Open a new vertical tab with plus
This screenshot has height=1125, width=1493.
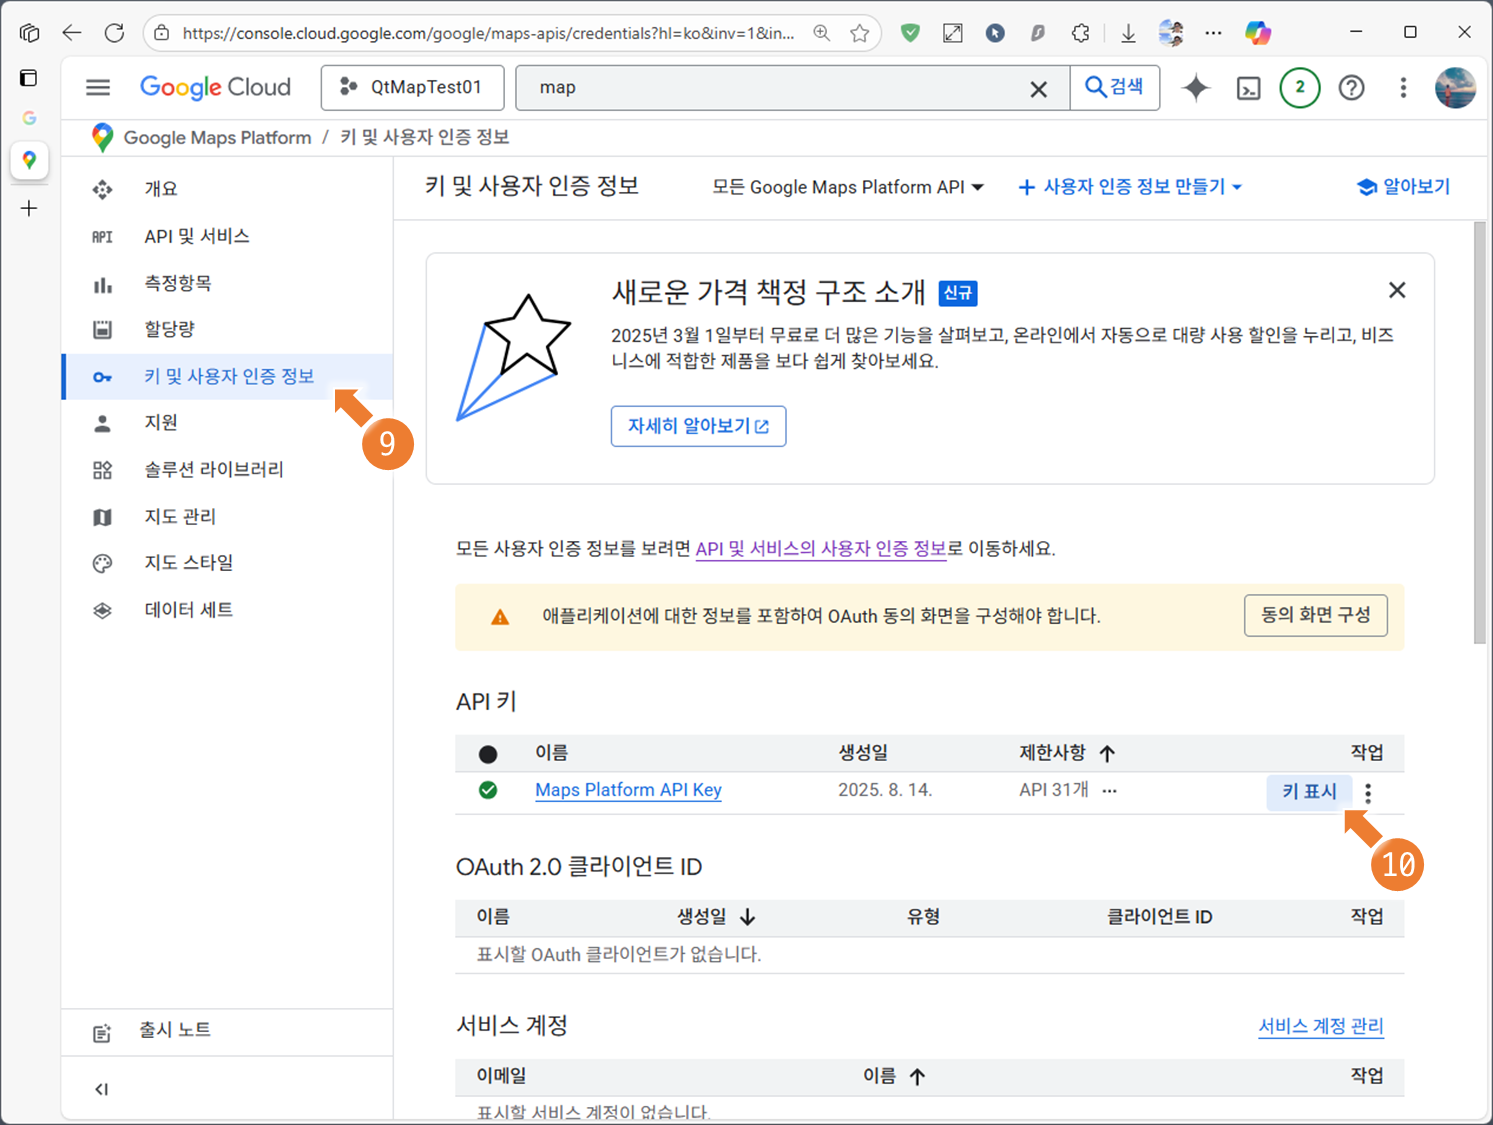pyautogui.click(x=29, y=208)
